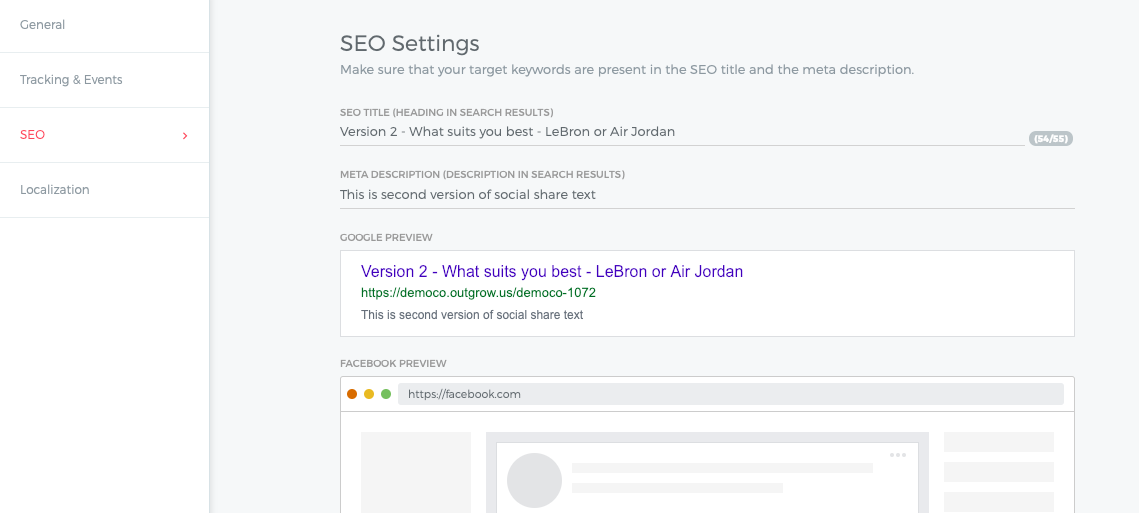Edit the meta description input field
This screenshot has height=513, width=1139.
coord(707,195)
